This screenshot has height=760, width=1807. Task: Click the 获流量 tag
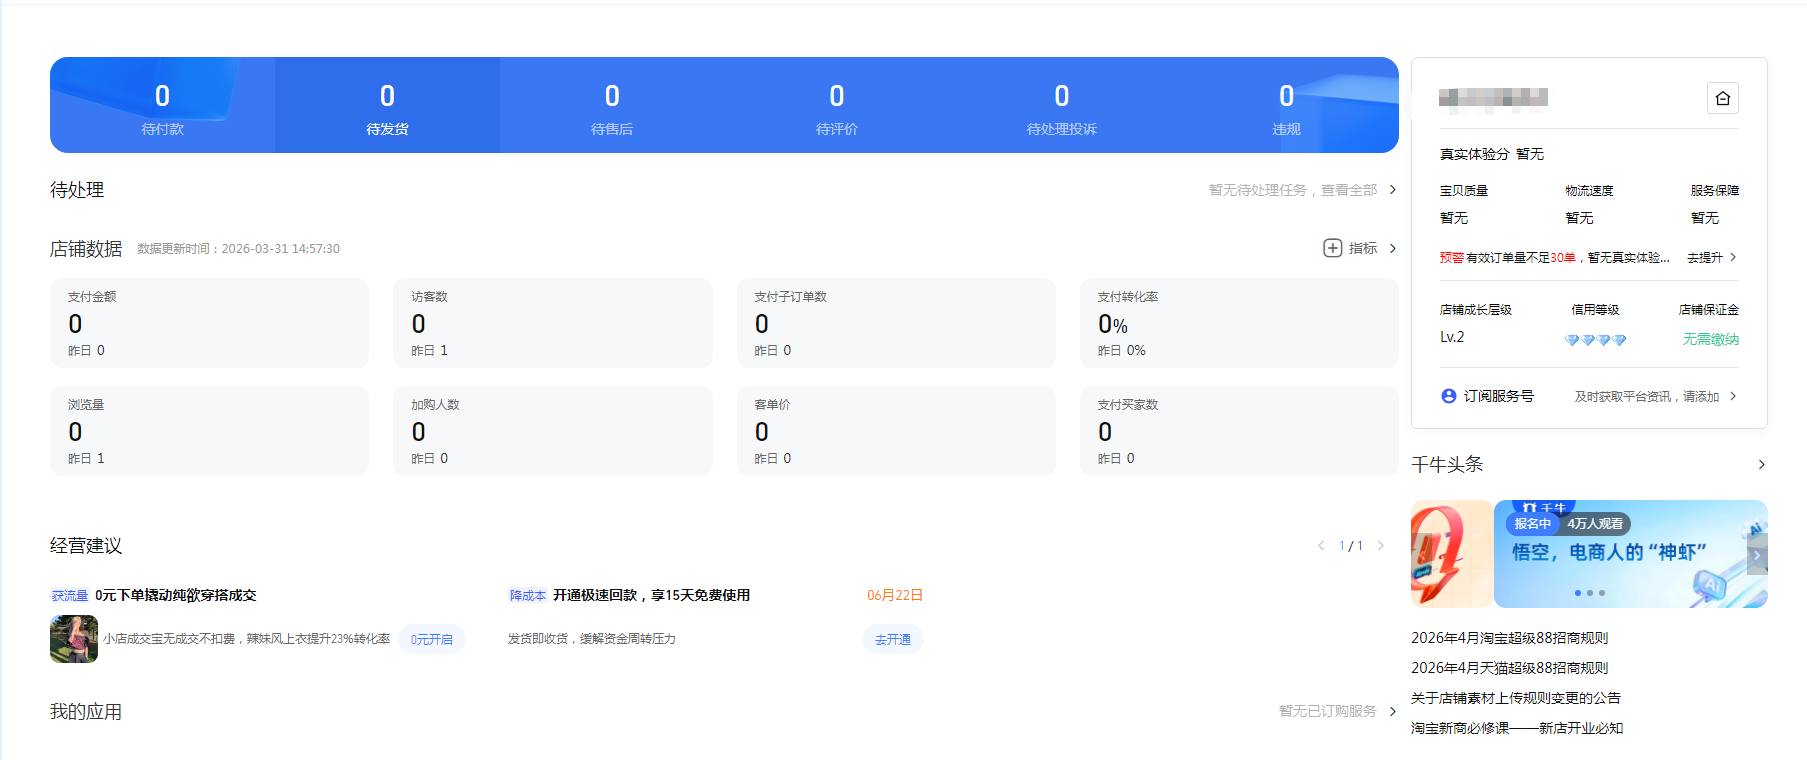pyautogui.click(x=70, y=595)
